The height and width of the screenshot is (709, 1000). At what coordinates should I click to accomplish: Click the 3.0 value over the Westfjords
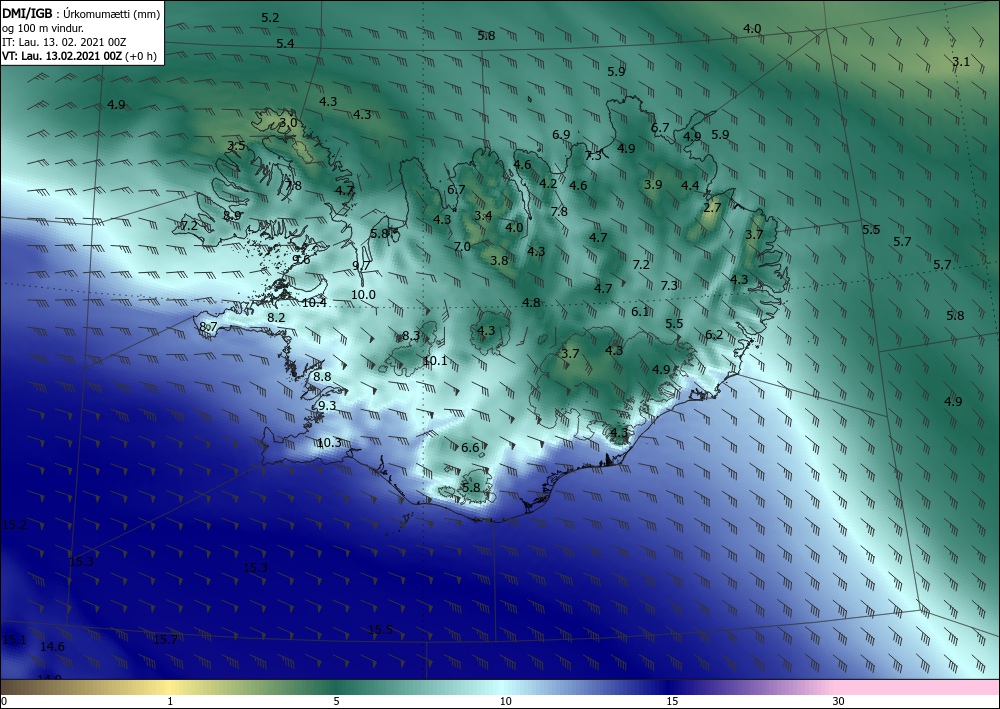pos(288,122)
